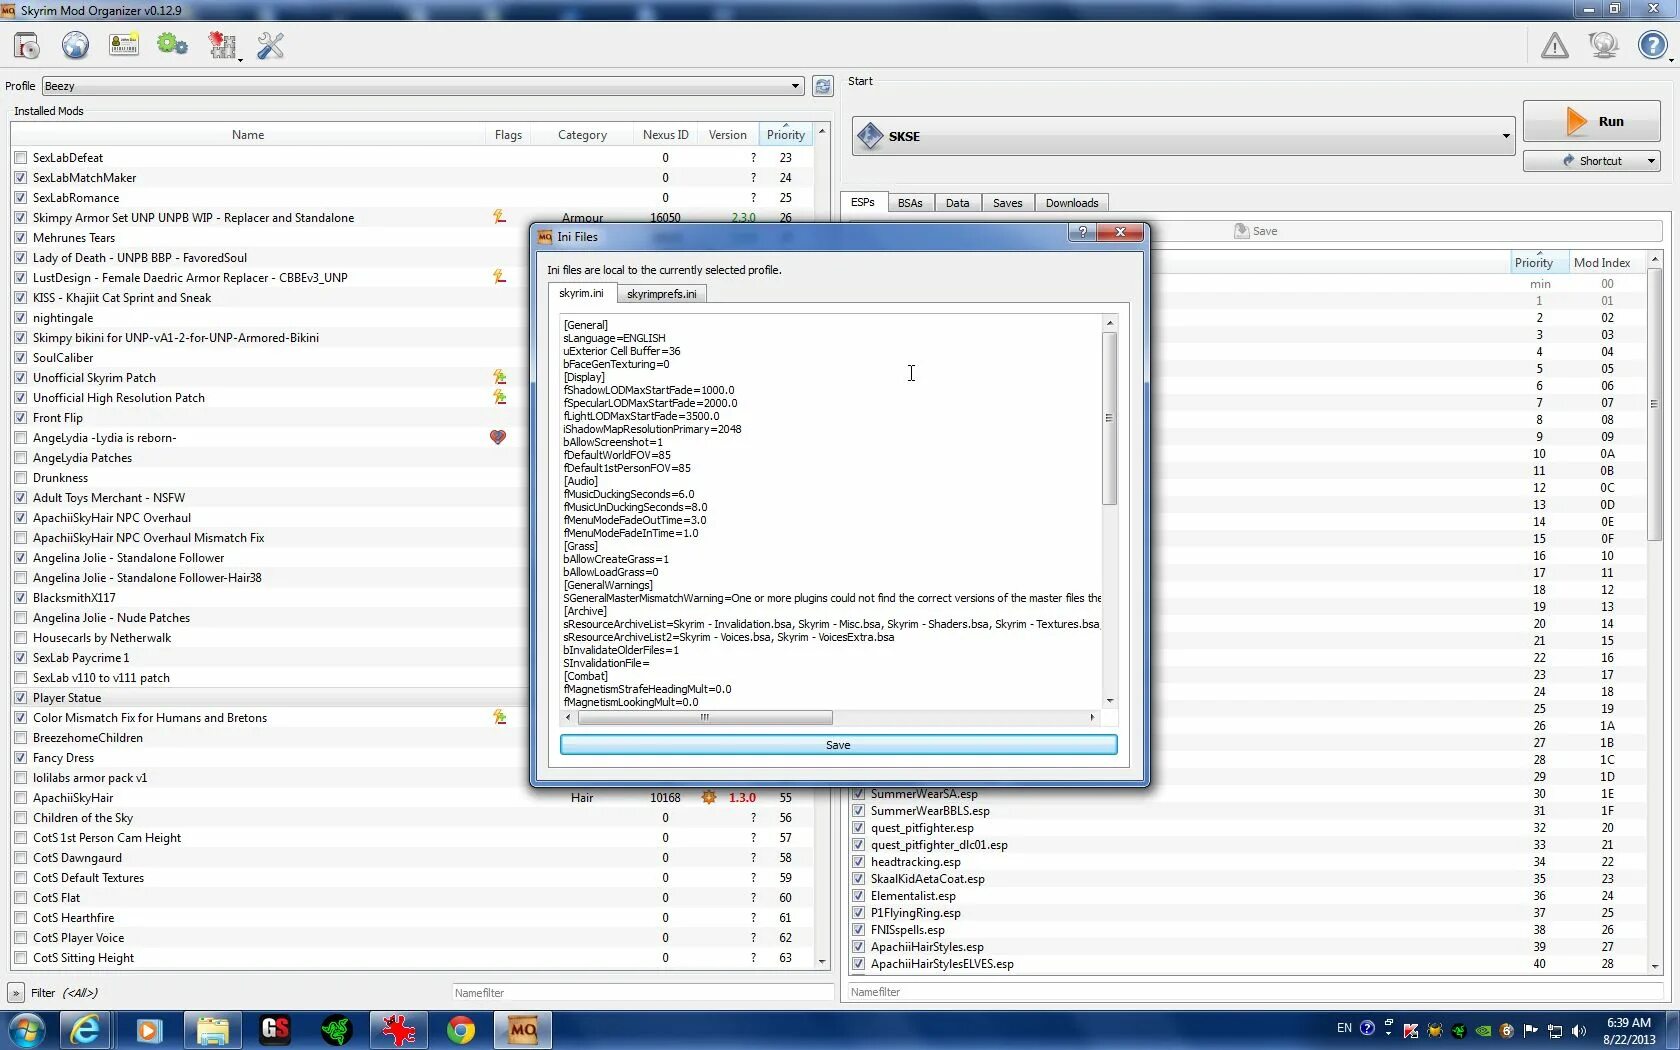
Task: Disable the SexLabMatchMaker mod checkbox
Action: [21, 178]
